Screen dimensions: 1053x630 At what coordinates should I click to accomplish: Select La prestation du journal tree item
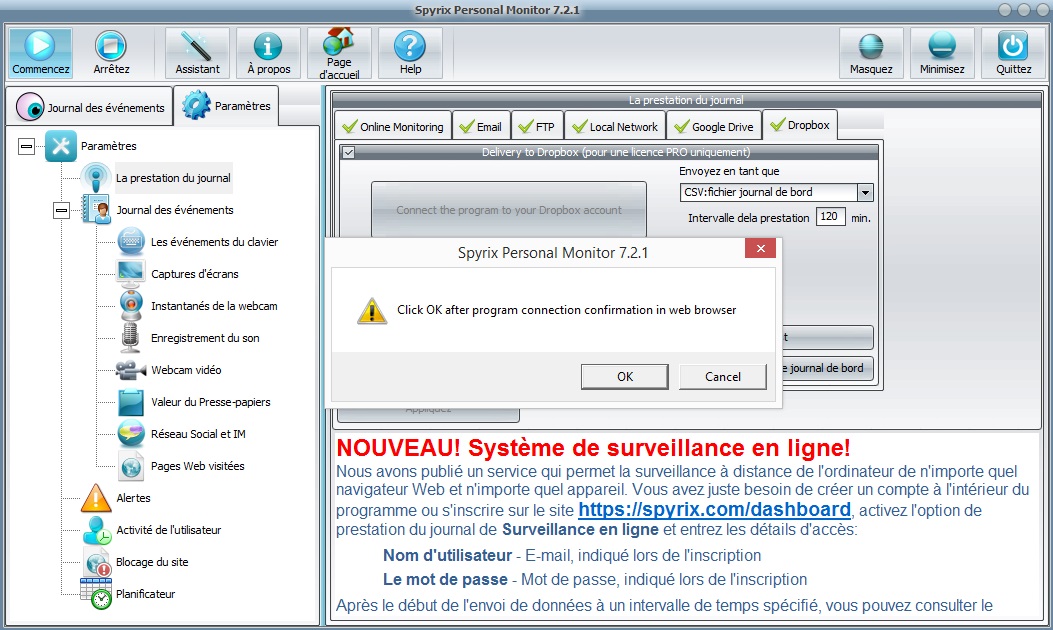tap(173, 178)
